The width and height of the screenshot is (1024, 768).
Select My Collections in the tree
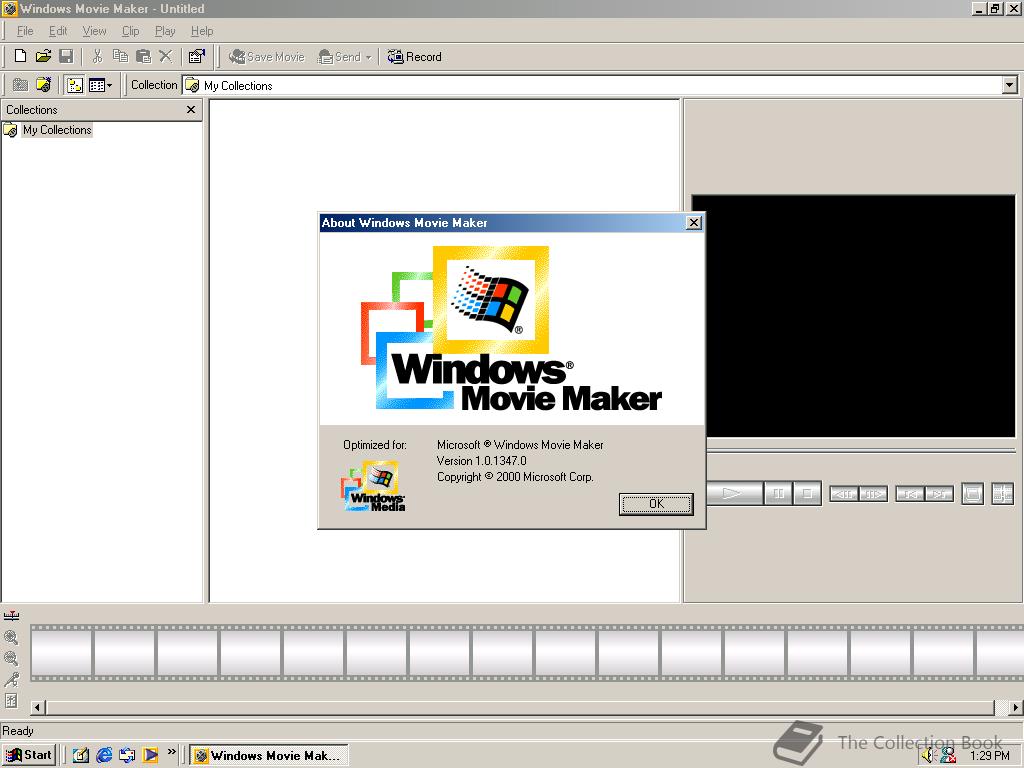click(x=57, y=130)
